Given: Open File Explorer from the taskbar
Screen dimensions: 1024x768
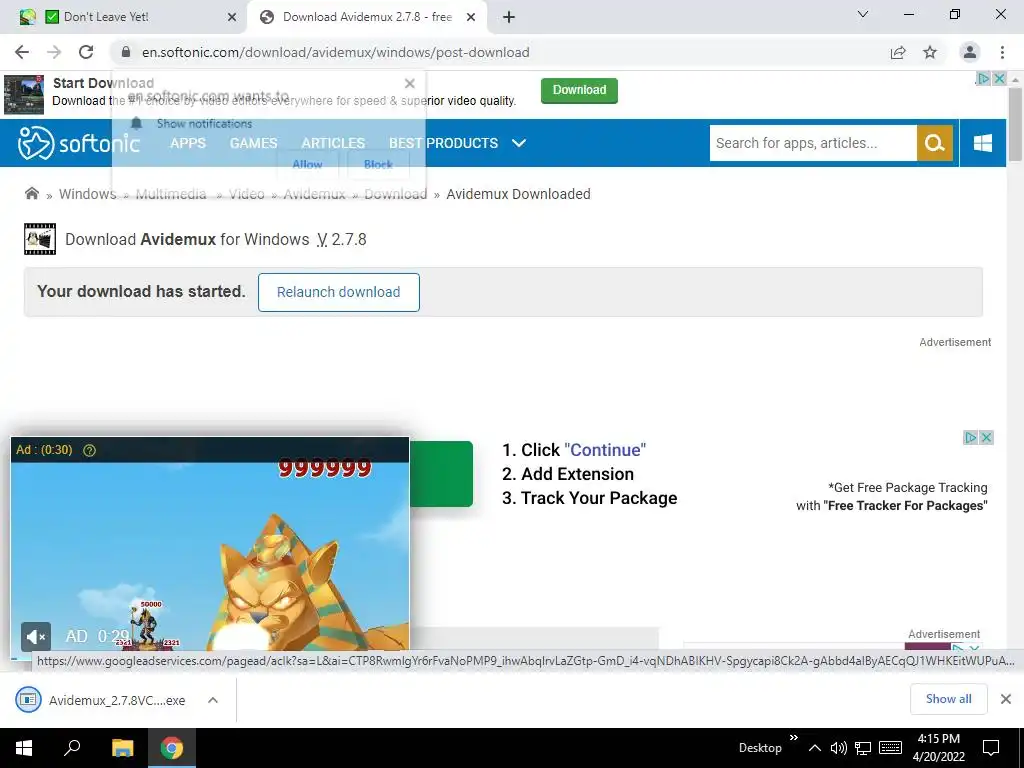Looking at the screenshot, I should (x=122, y=748).
